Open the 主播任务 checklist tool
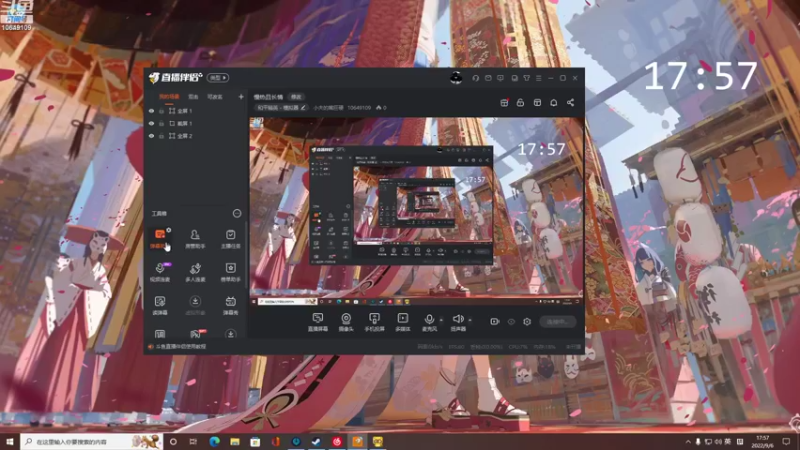Viewport: 800px width, 450px height. [x=231, y=239]
